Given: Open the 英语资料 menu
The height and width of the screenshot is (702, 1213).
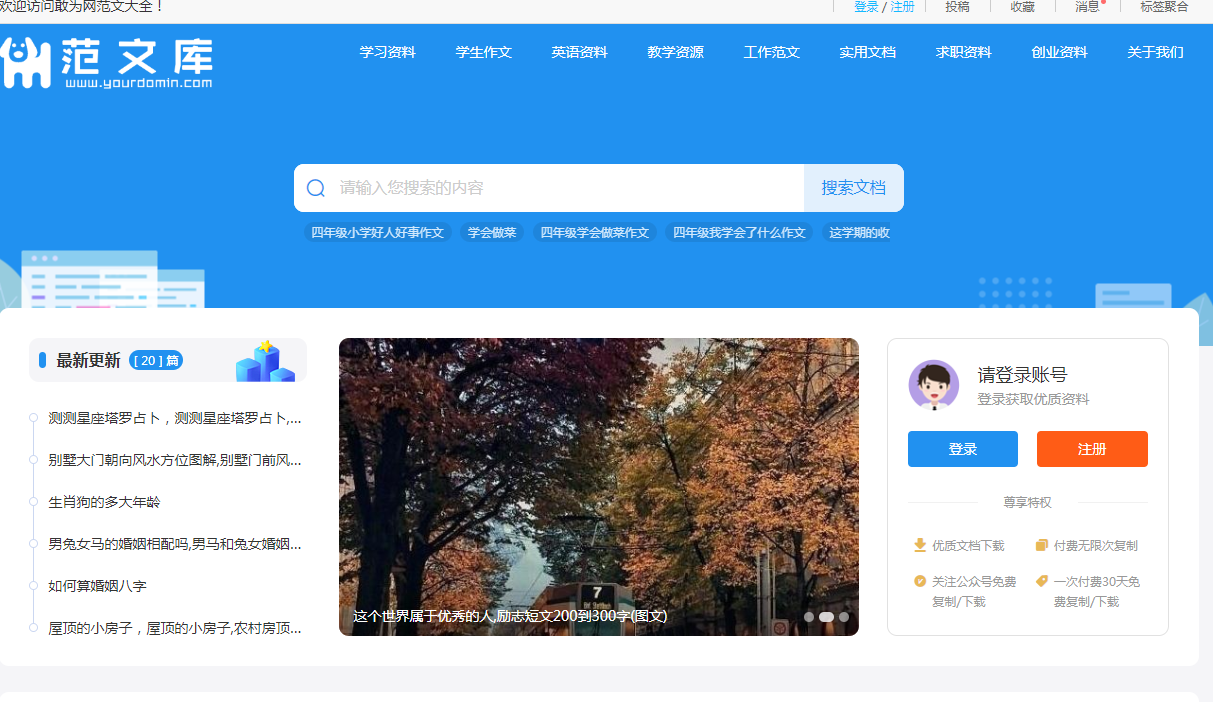Looking at the screenshot, I should (580, 52).
